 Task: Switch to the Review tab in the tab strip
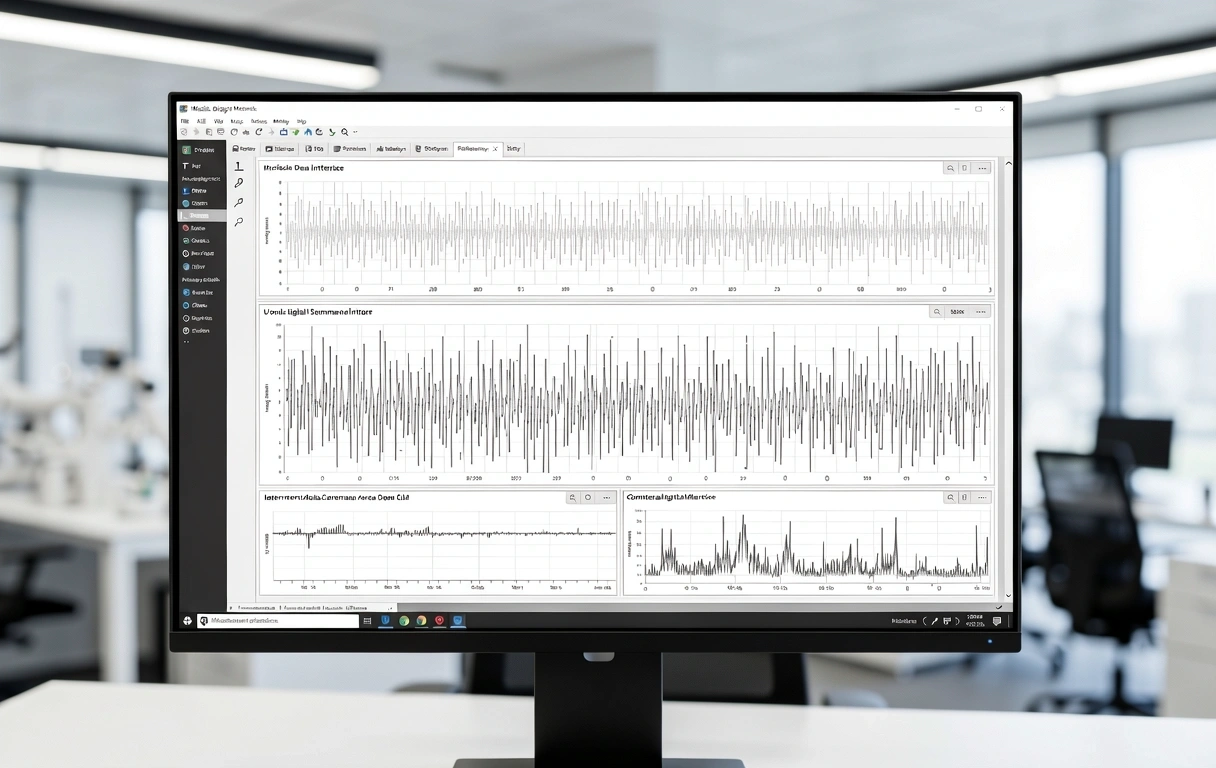[243, 148]
